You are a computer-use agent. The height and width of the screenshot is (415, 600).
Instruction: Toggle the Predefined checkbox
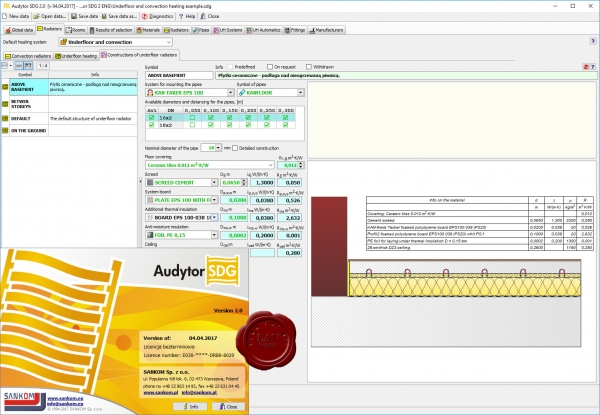[230, 67]
